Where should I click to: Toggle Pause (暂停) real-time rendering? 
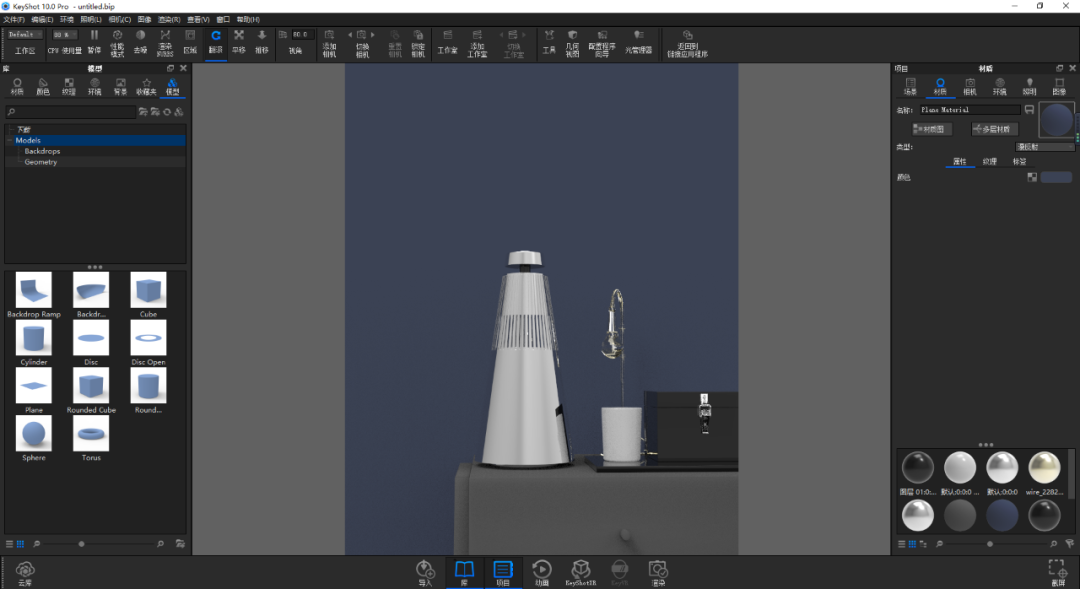pyautogui.click(x=94, y=41)
